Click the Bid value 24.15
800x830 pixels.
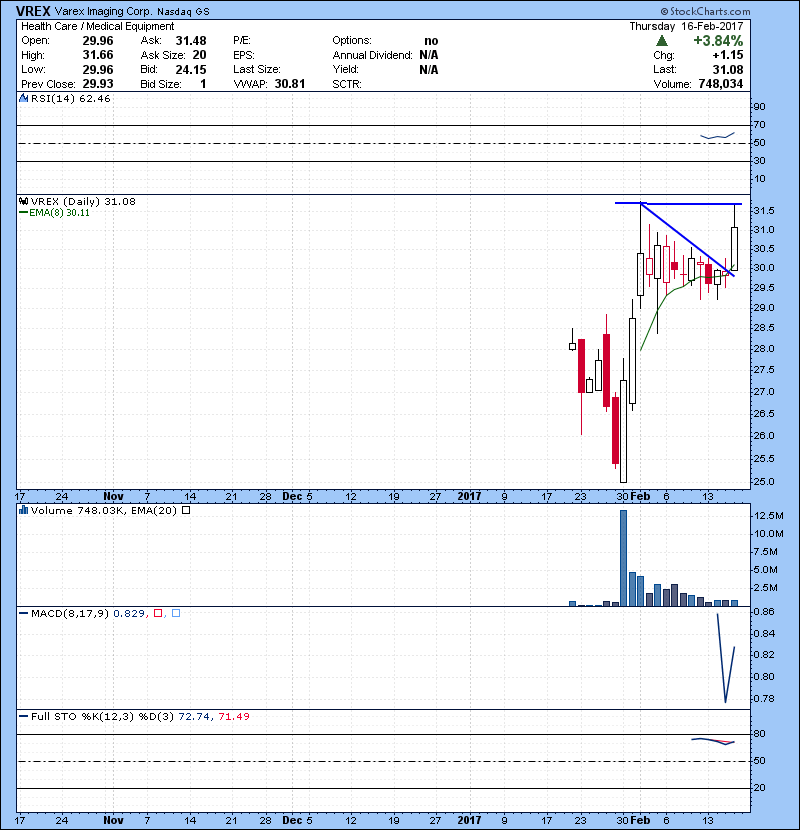coord(191,69)
